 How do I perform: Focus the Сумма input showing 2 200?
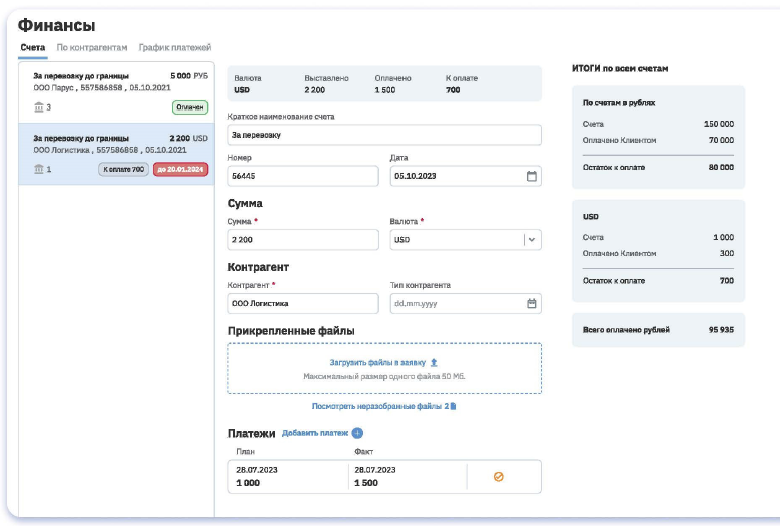[303, 240]
